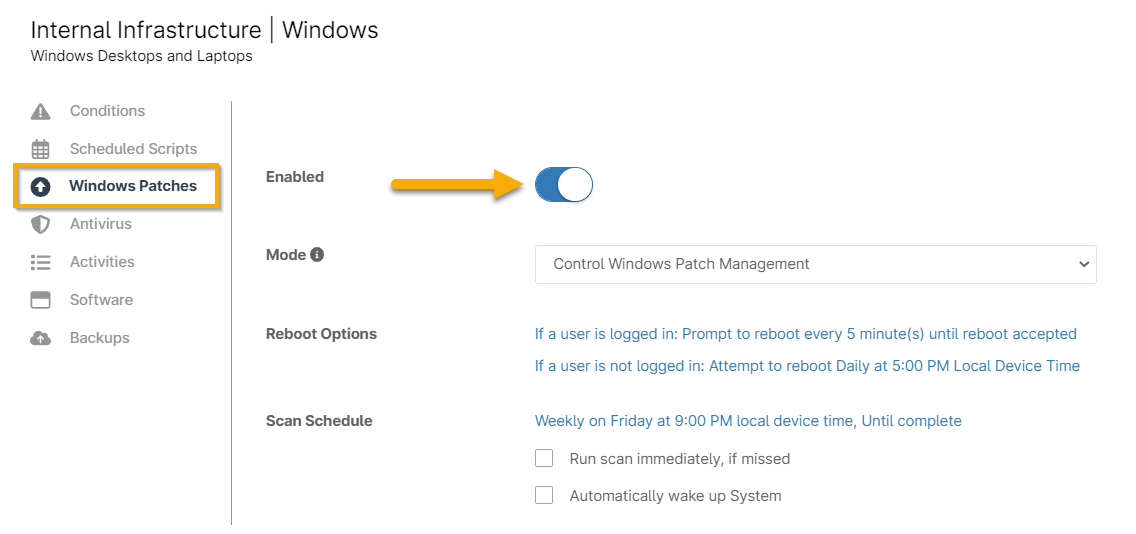This screenshot has height=534, width=1136.
Task: Open the Backups menu item
Action: pos(99,338)
